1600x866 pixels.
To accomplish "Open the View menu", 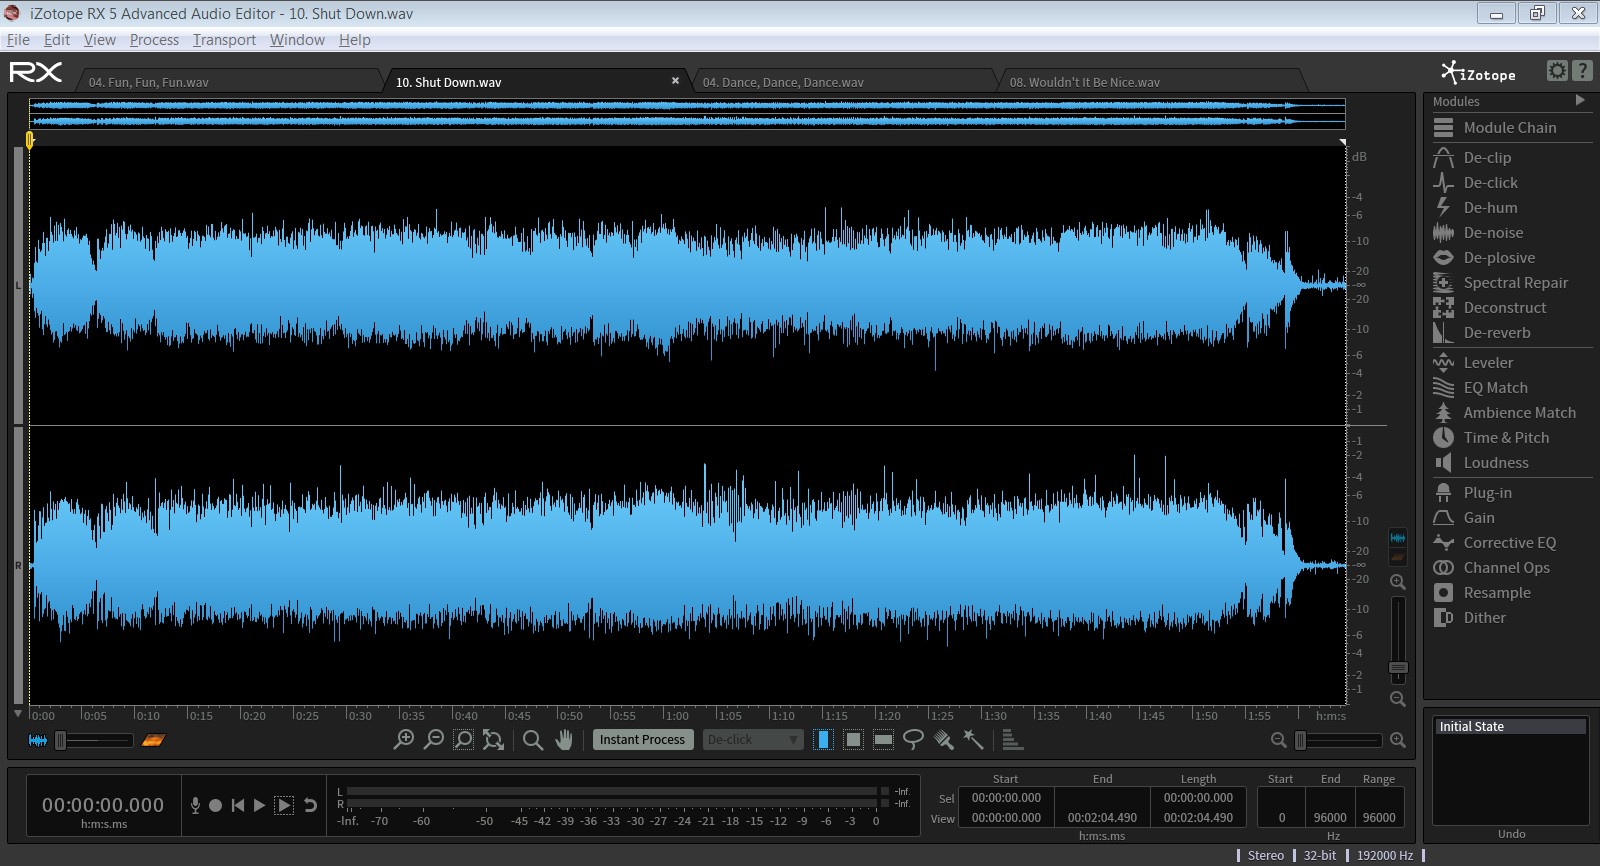I will pos(99,40).
